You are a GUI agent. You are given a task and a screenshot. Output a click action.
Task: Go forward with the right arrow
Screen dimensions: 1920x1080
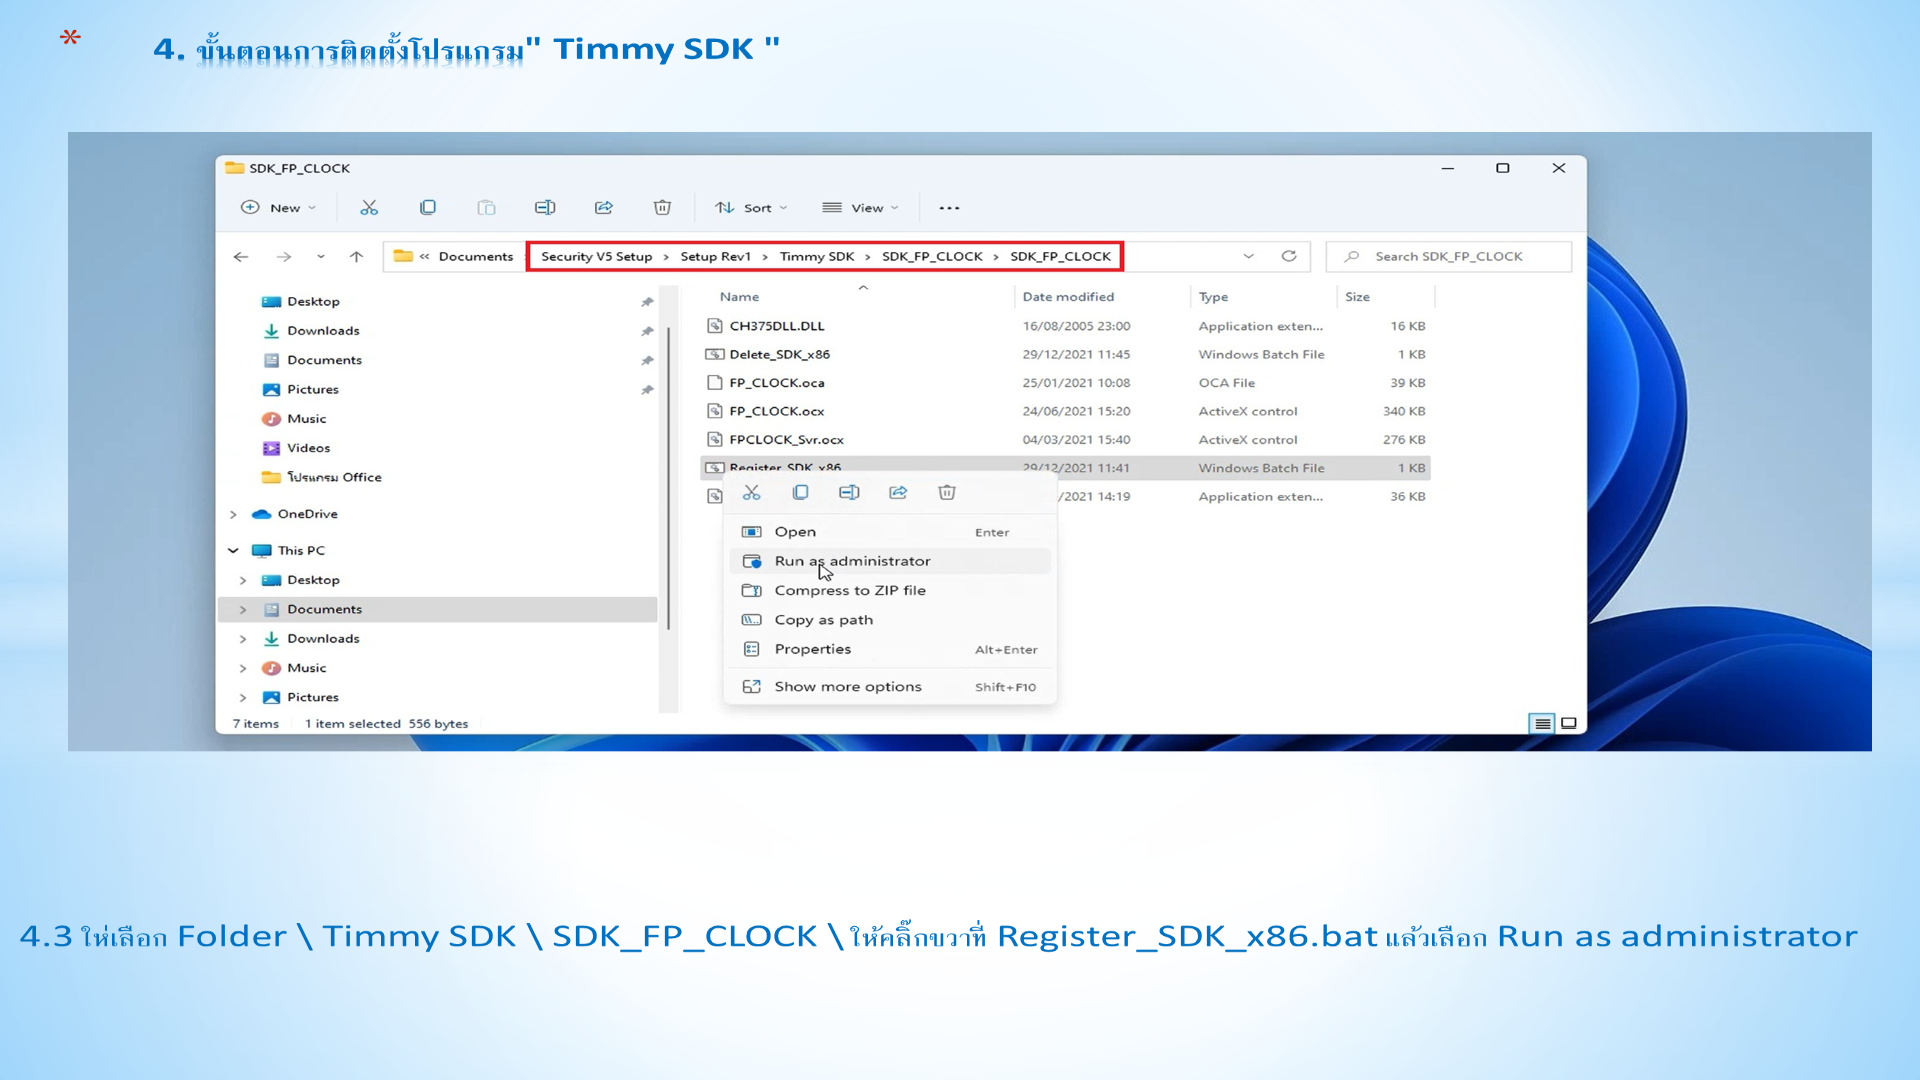284,257
